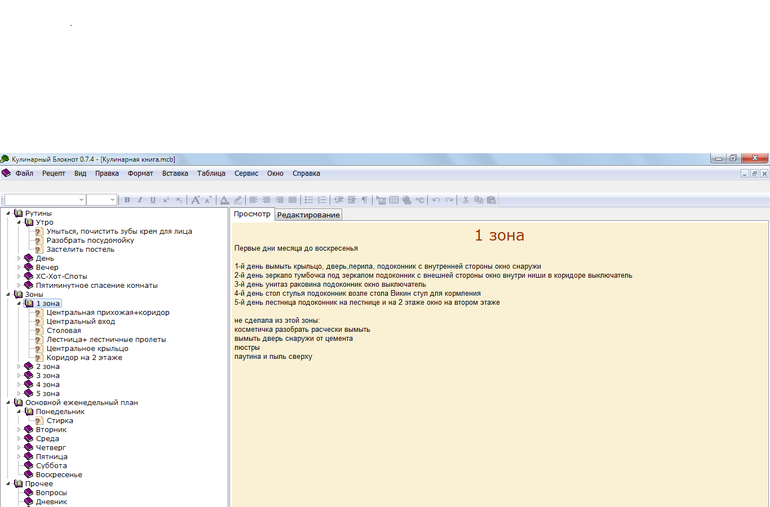Click the undo arrow icon
This screenshot has width=770, height=507.
click(436, 200)
